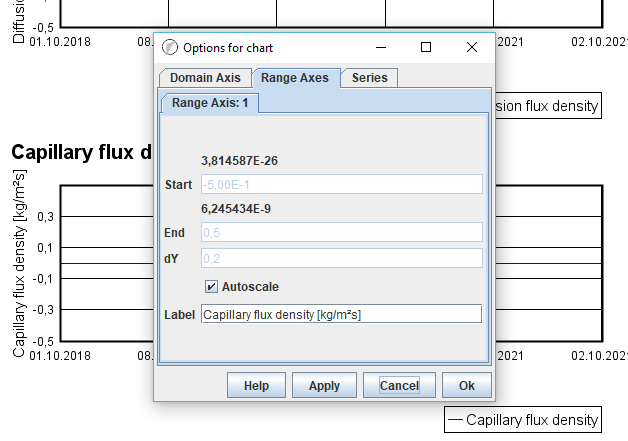628x441 pixels.
Task: Select the Range Axes tab
Action: pyautogui.click(x=295, y=78)
